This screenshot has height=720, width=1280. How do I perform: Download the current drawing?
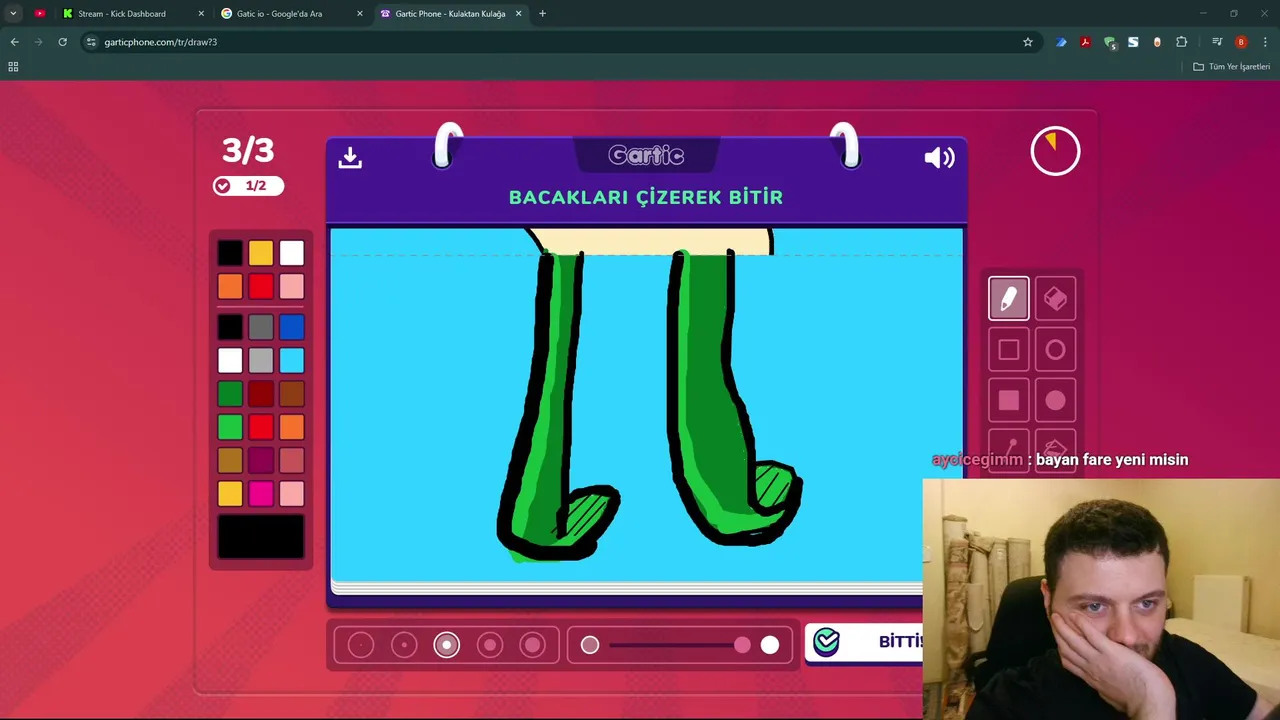(350, 157)
